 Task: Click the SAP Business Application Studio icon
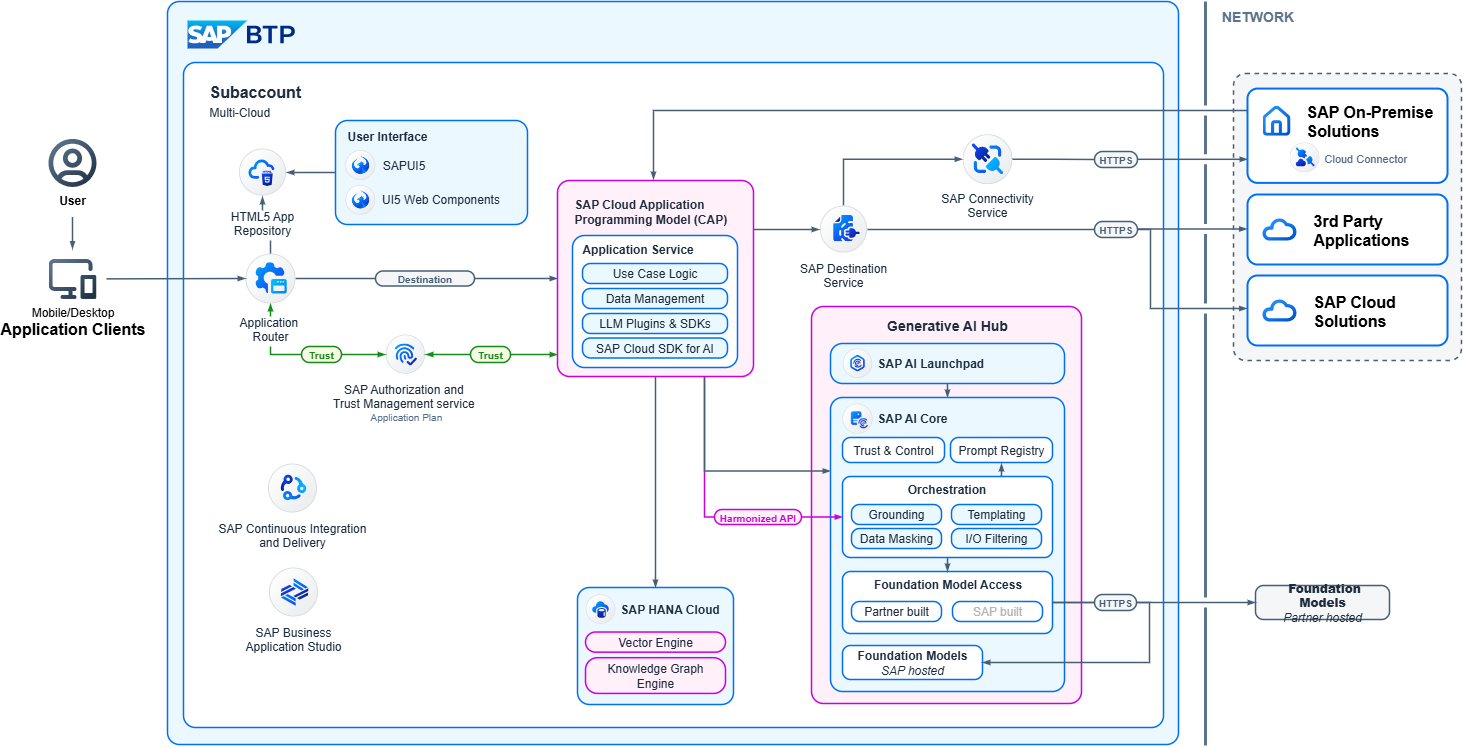[293, 593]
